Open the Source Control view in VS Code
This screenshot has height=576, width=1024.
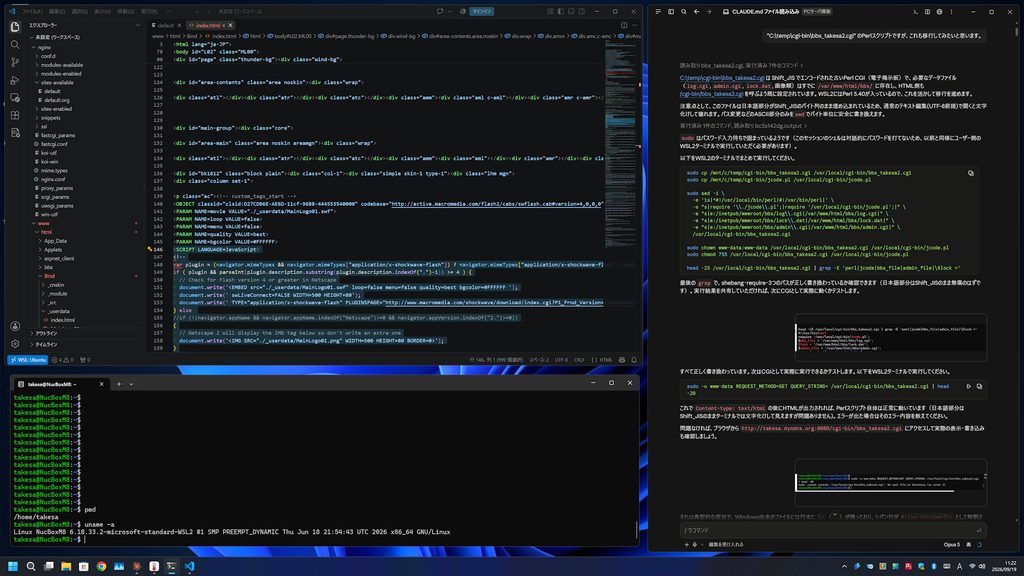tap(15, 62)
